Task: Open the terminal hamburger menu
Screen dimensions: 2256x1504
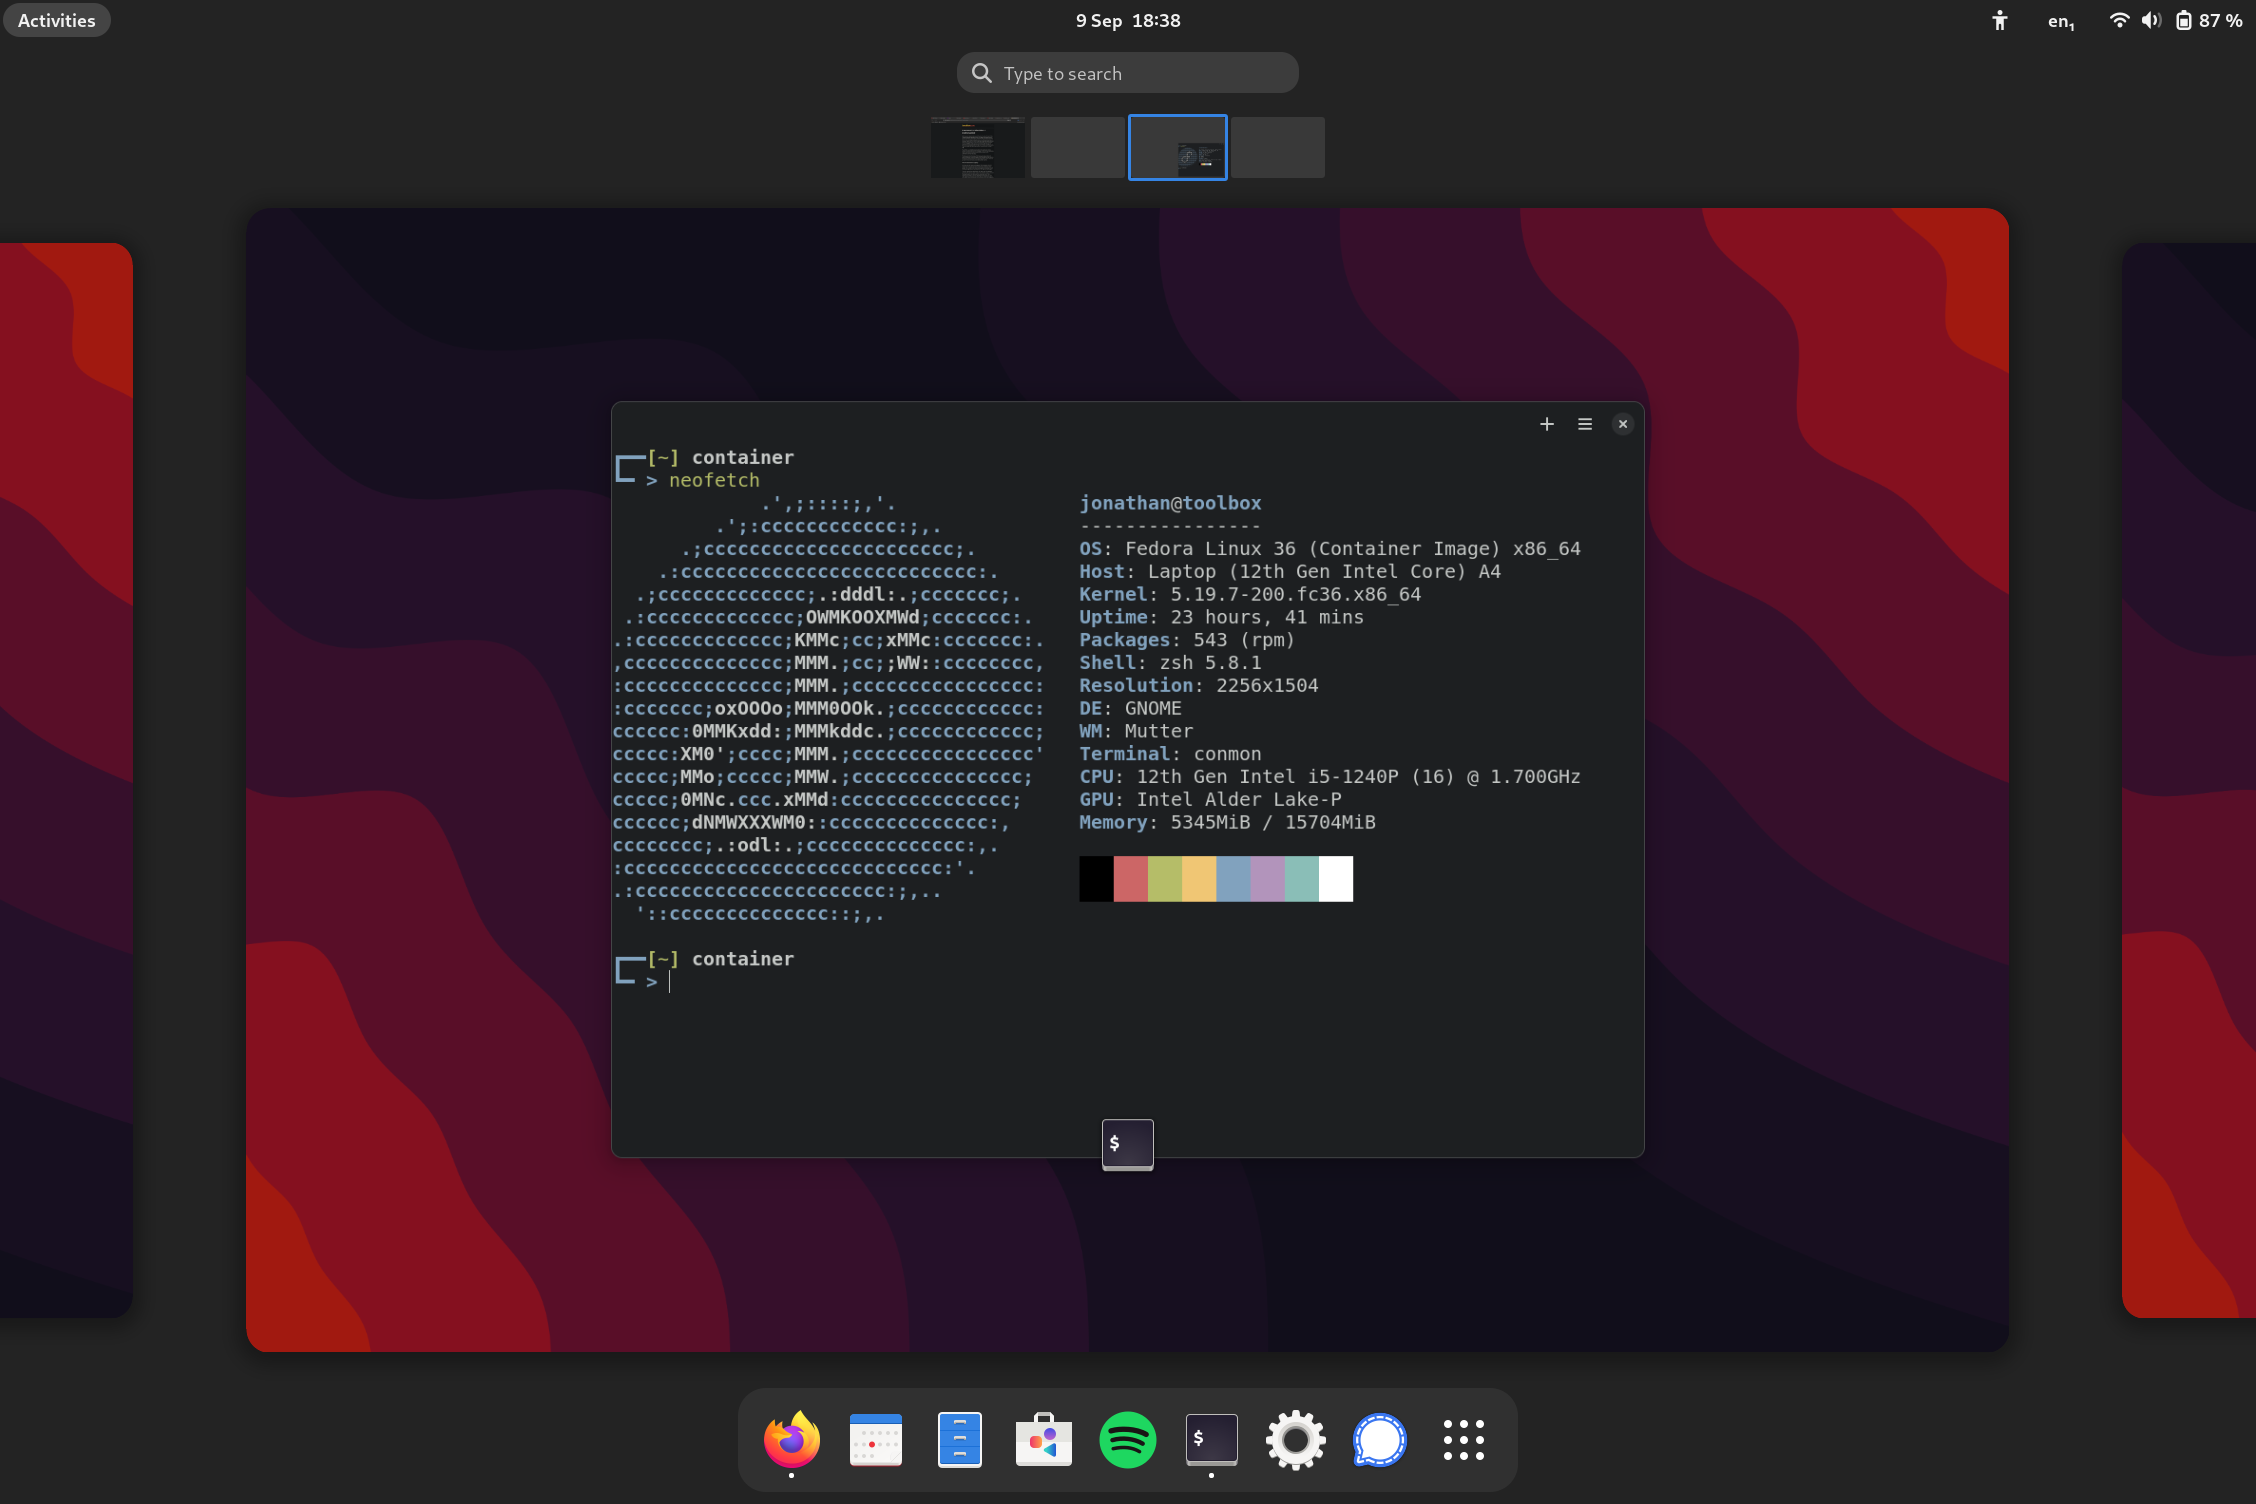Action: (1585, 423)
